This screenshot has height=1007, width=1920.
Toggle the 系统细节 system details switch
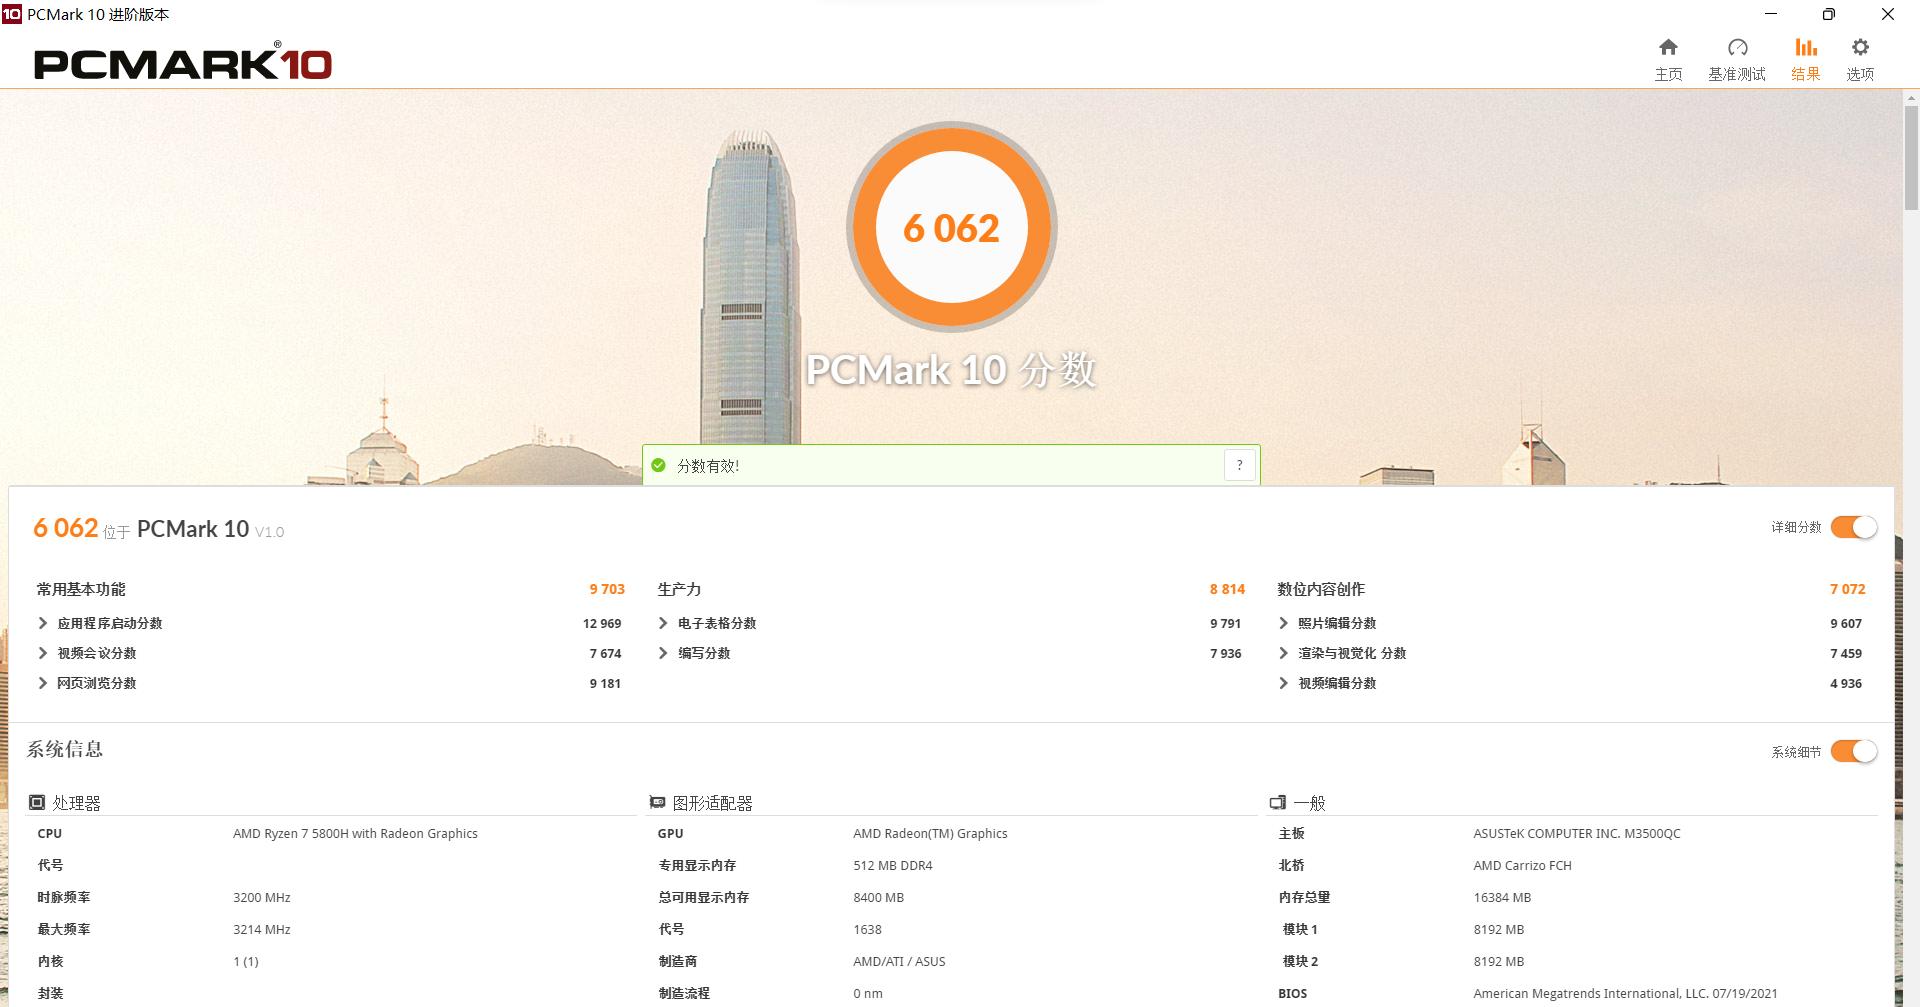pyautogui.click(x=1856, y=750)
